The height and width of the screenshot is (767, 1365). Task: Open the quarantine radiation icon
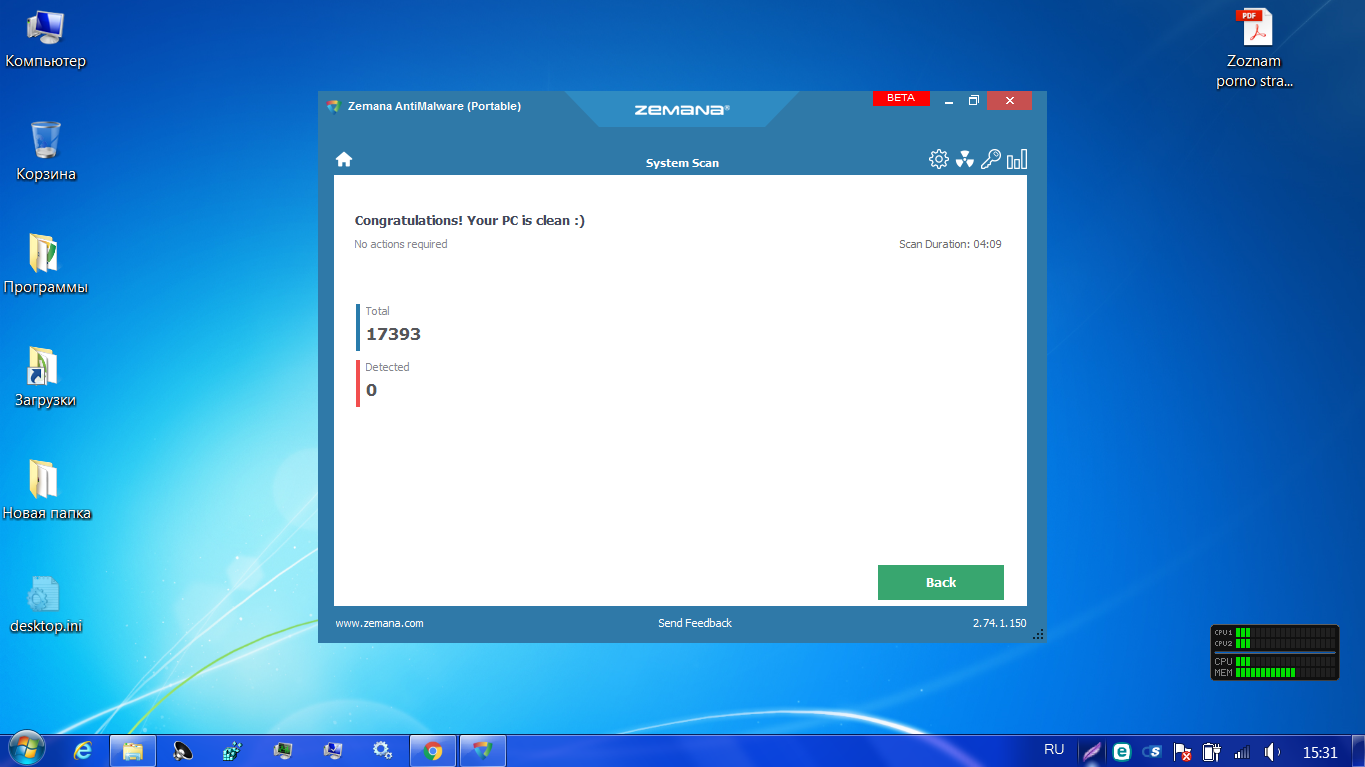tap(964, 159)
